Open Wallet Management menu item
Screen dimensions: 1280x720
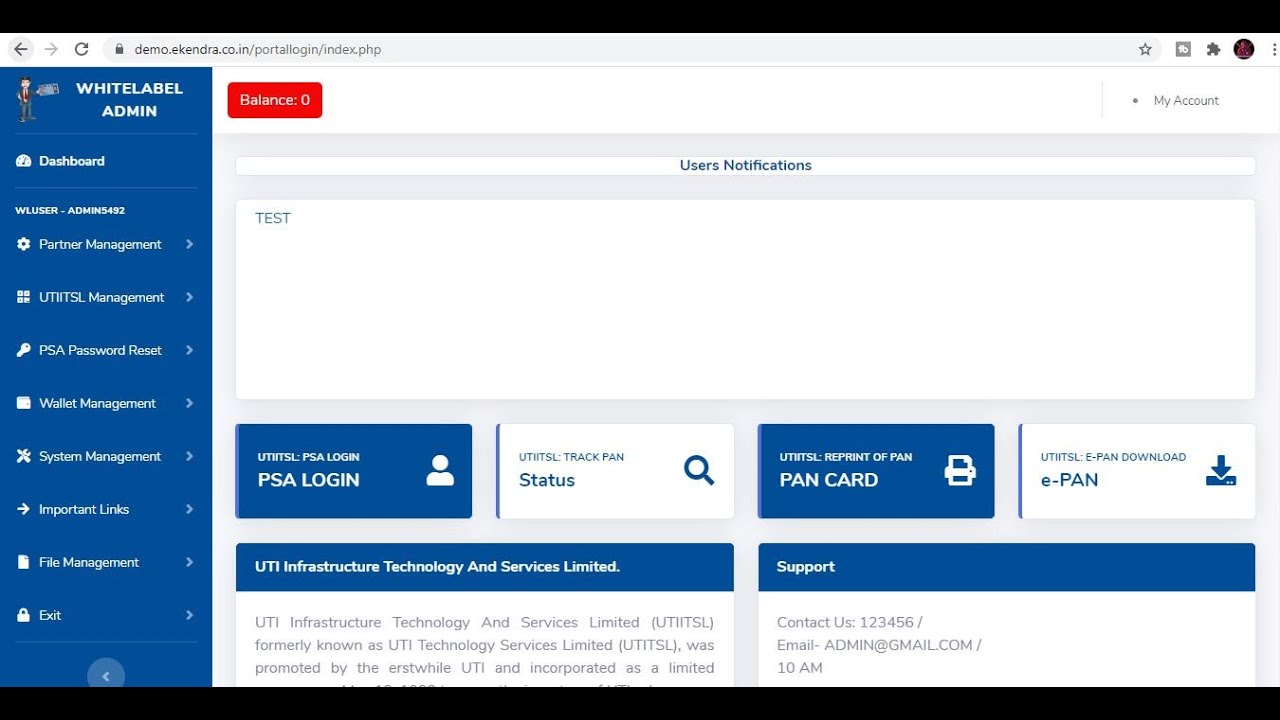tap(106, 403)
